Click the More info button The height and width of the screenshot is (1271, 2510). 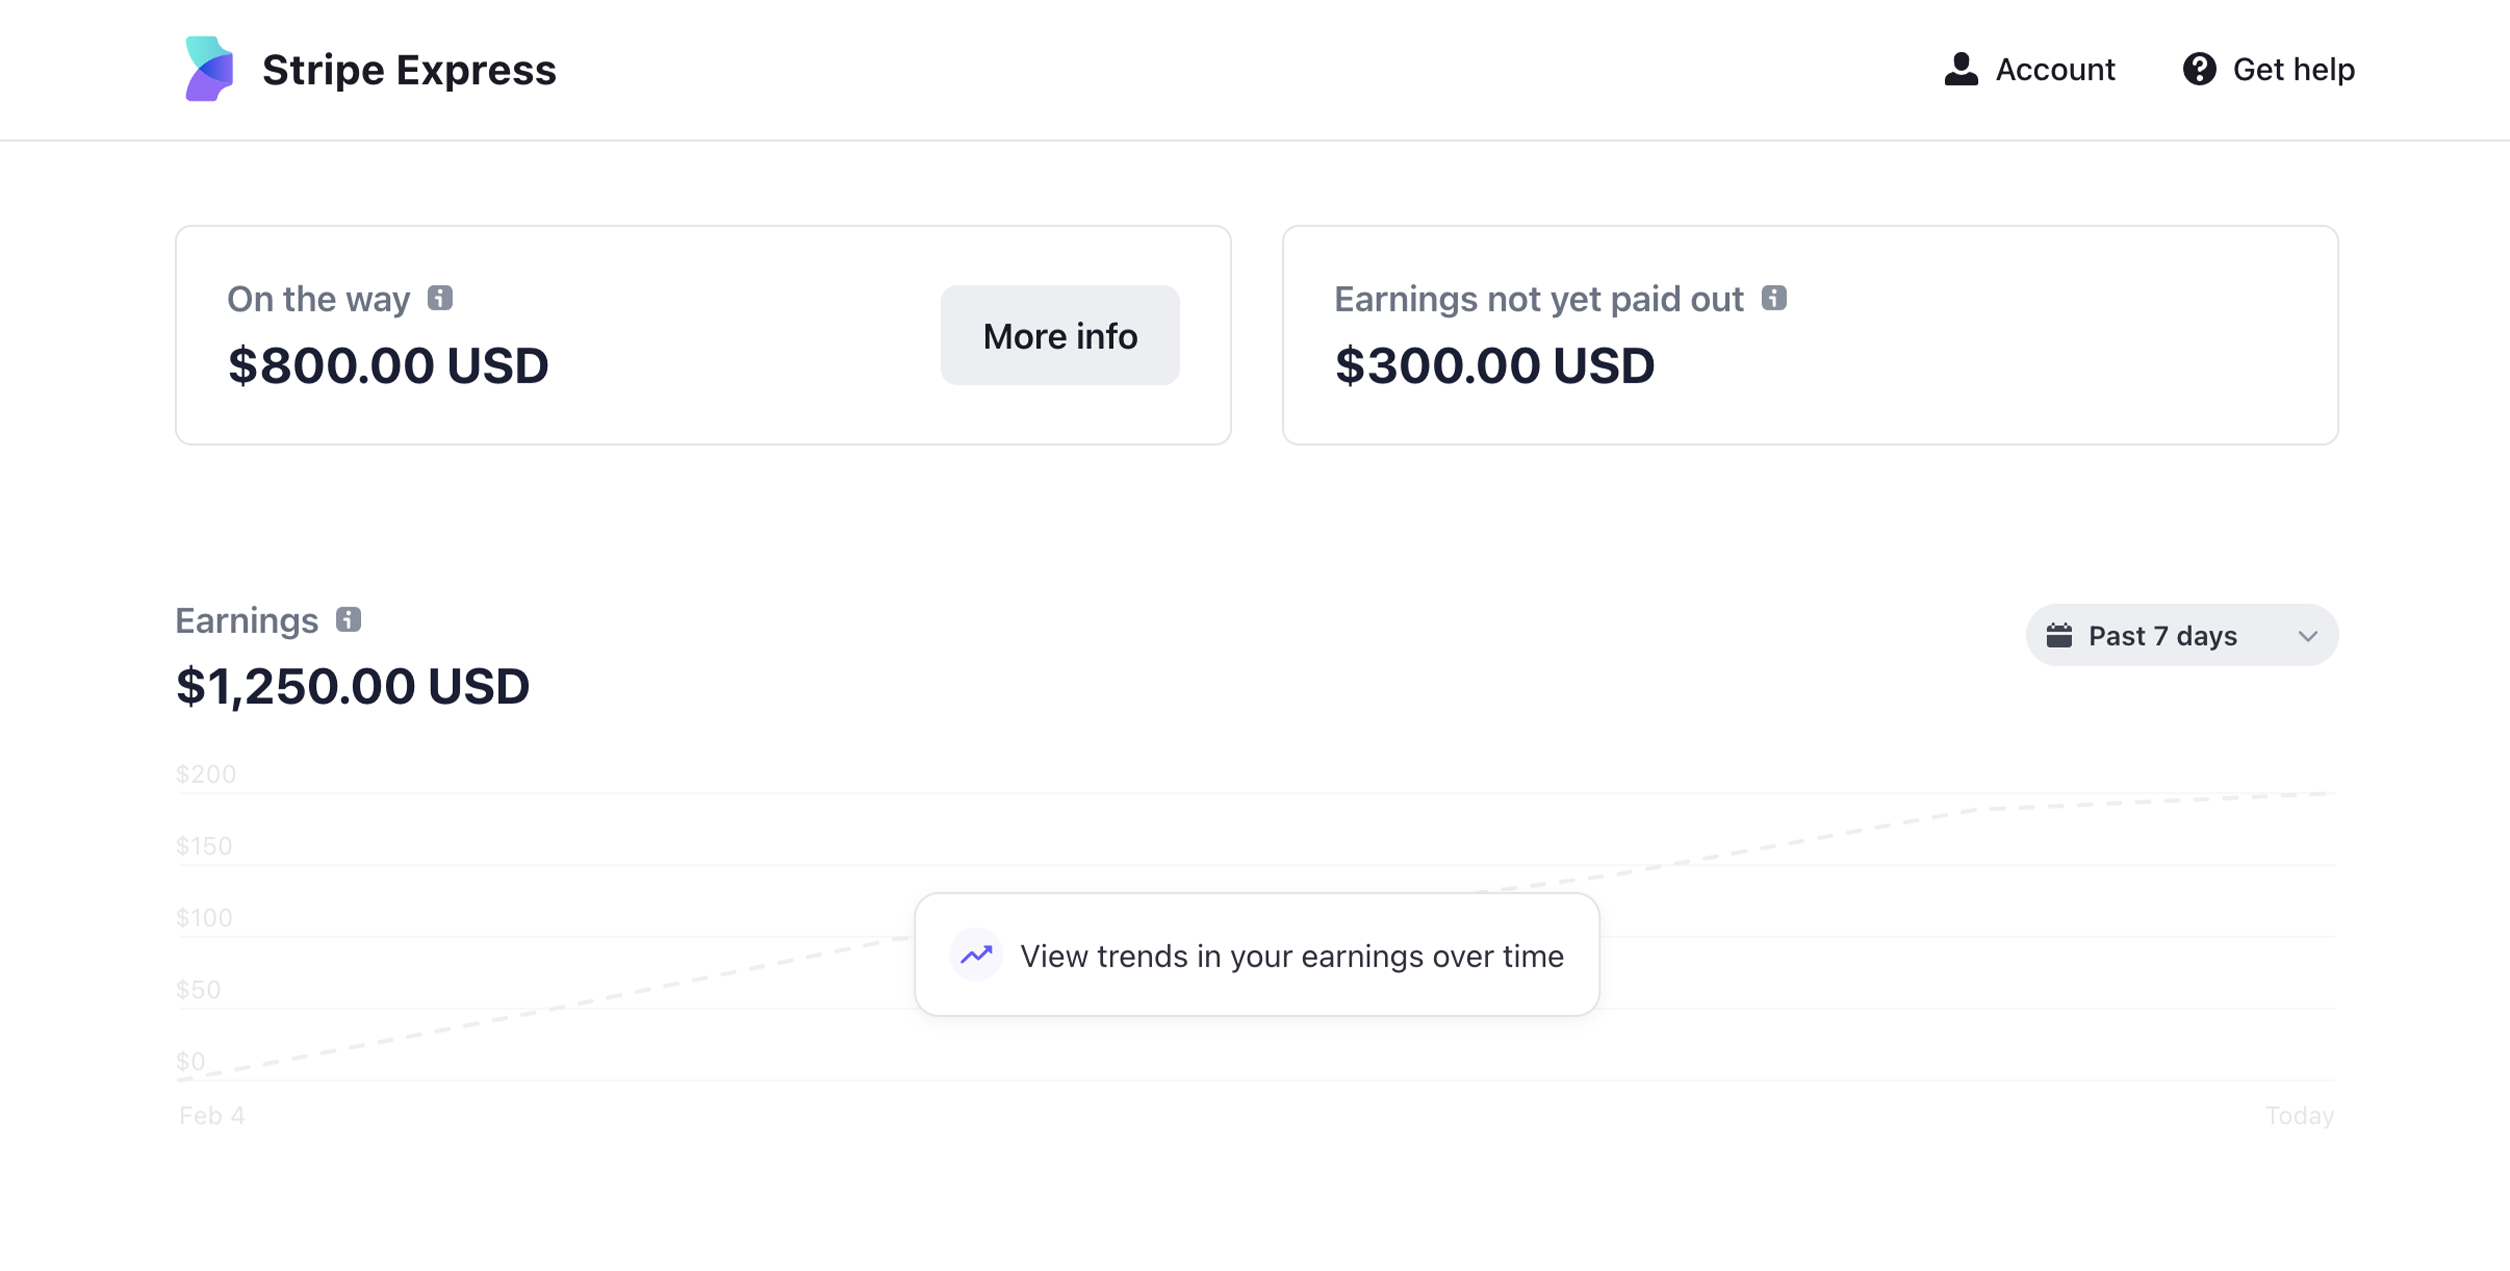[1059, 335]
